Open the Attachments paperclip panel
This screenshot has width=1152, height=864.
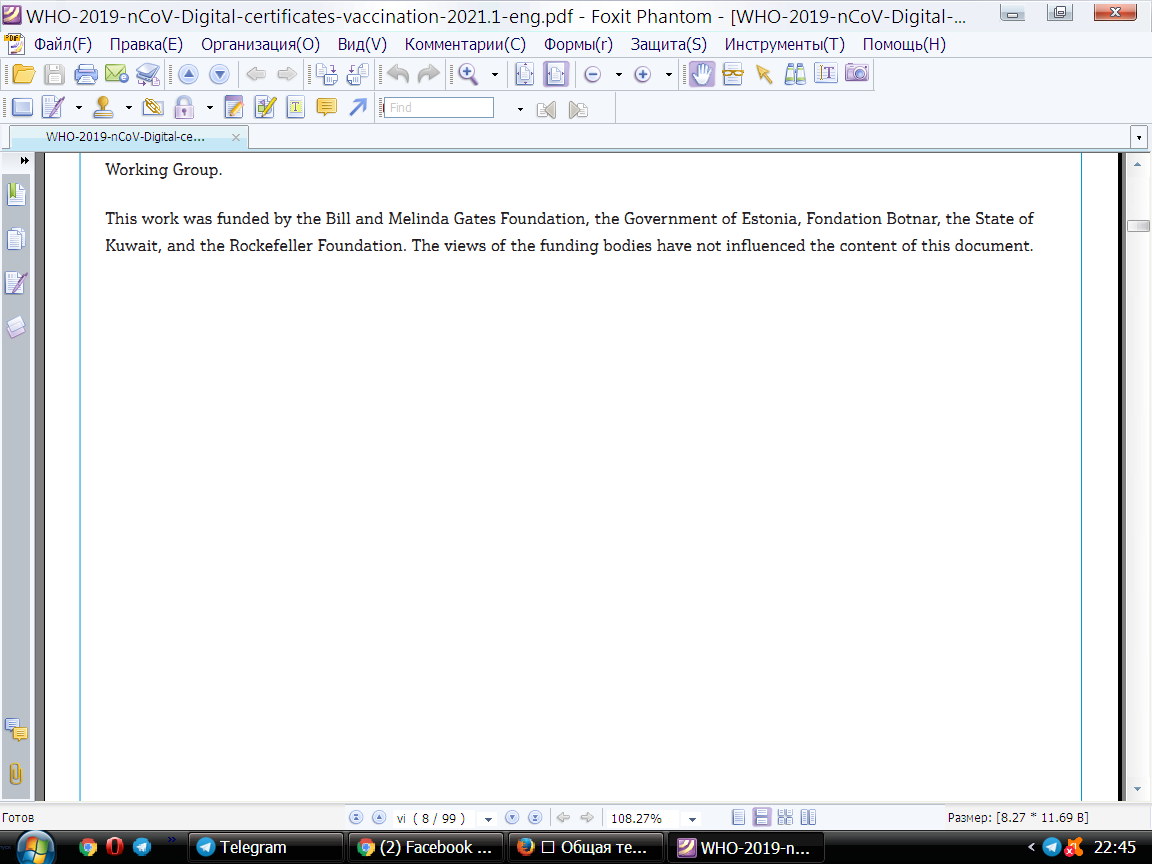(15, 774)
